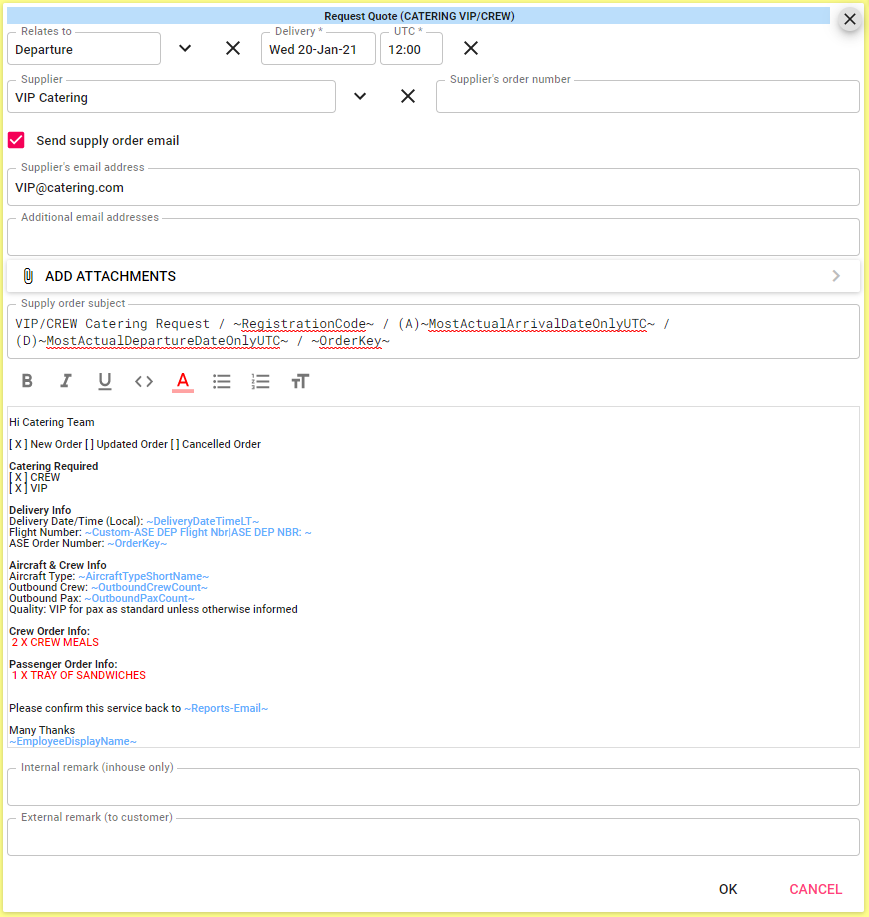The image size is (869, 917).
Task: Click the ~OrderKey~ placeholder in email body
Action: click(137, 543)
